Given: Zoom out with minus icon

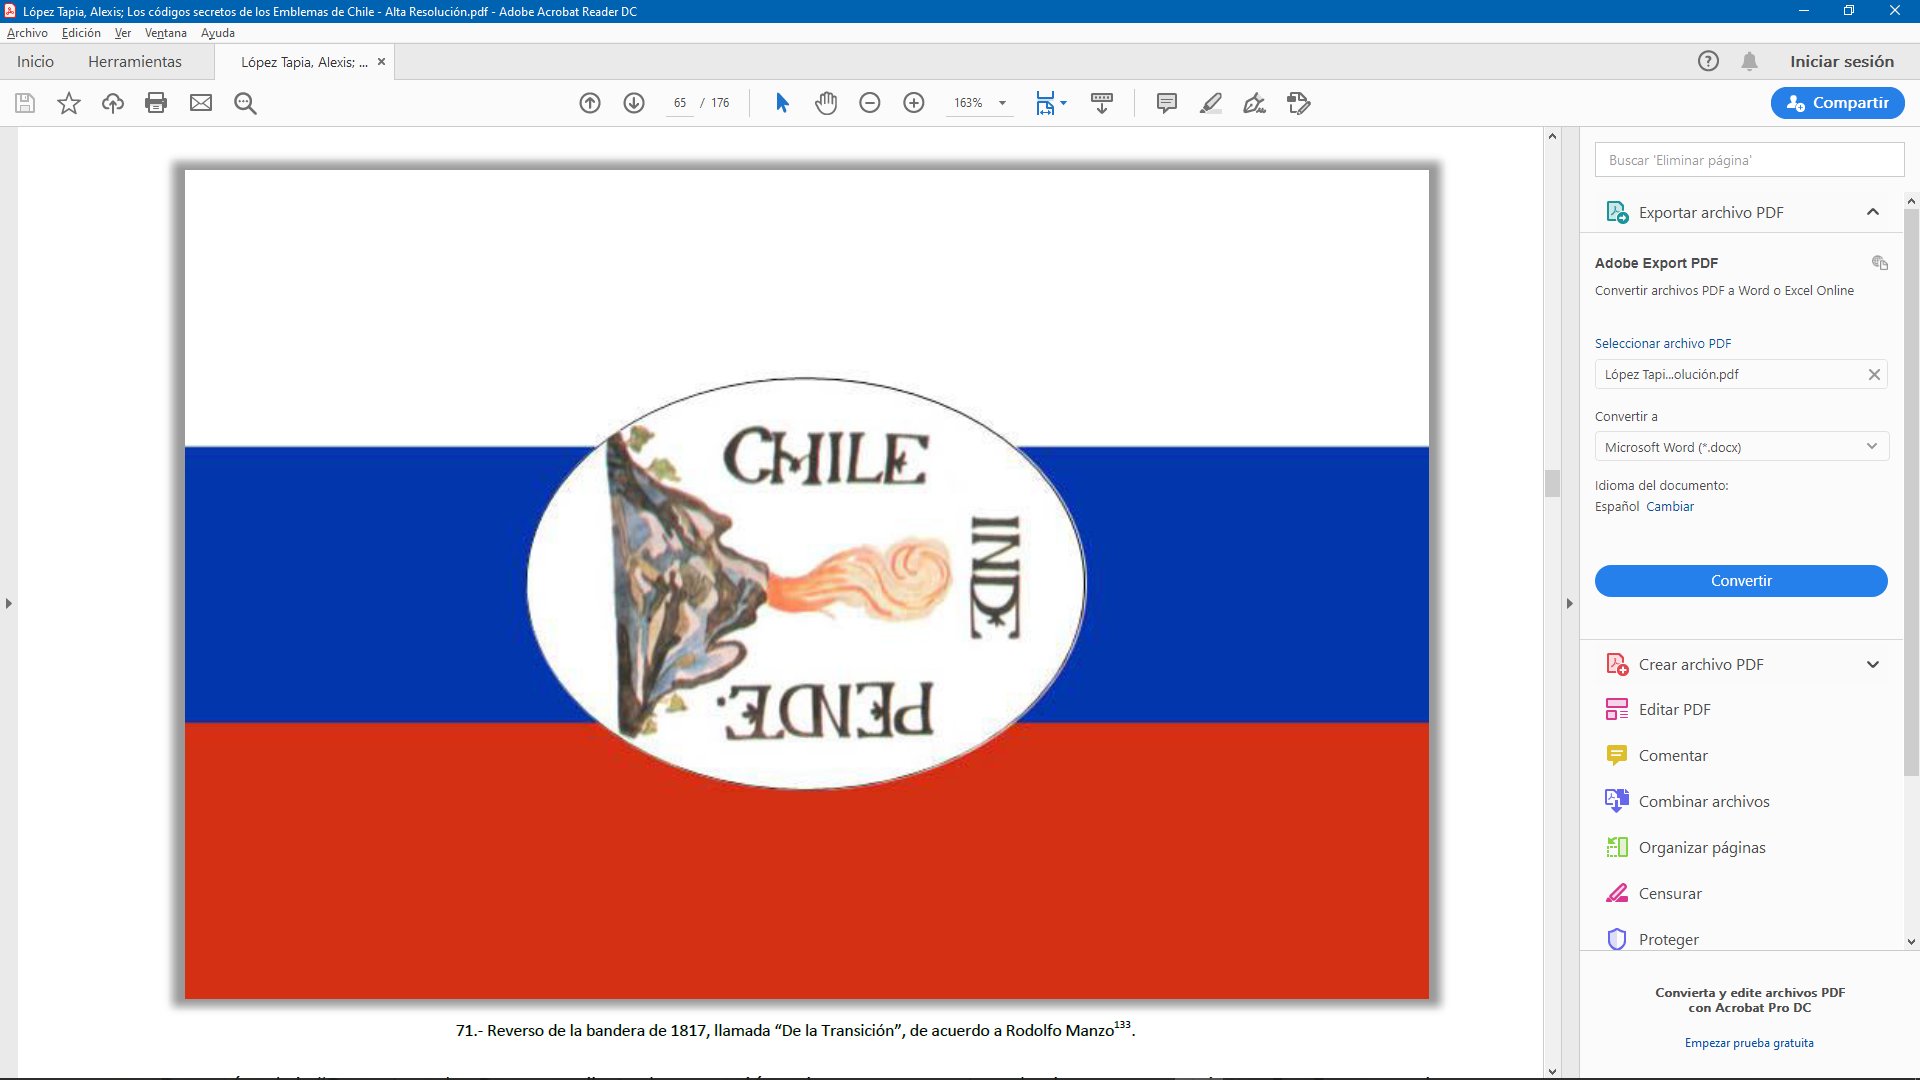Looking at the screenshot, I should click(x=870, y=103).
